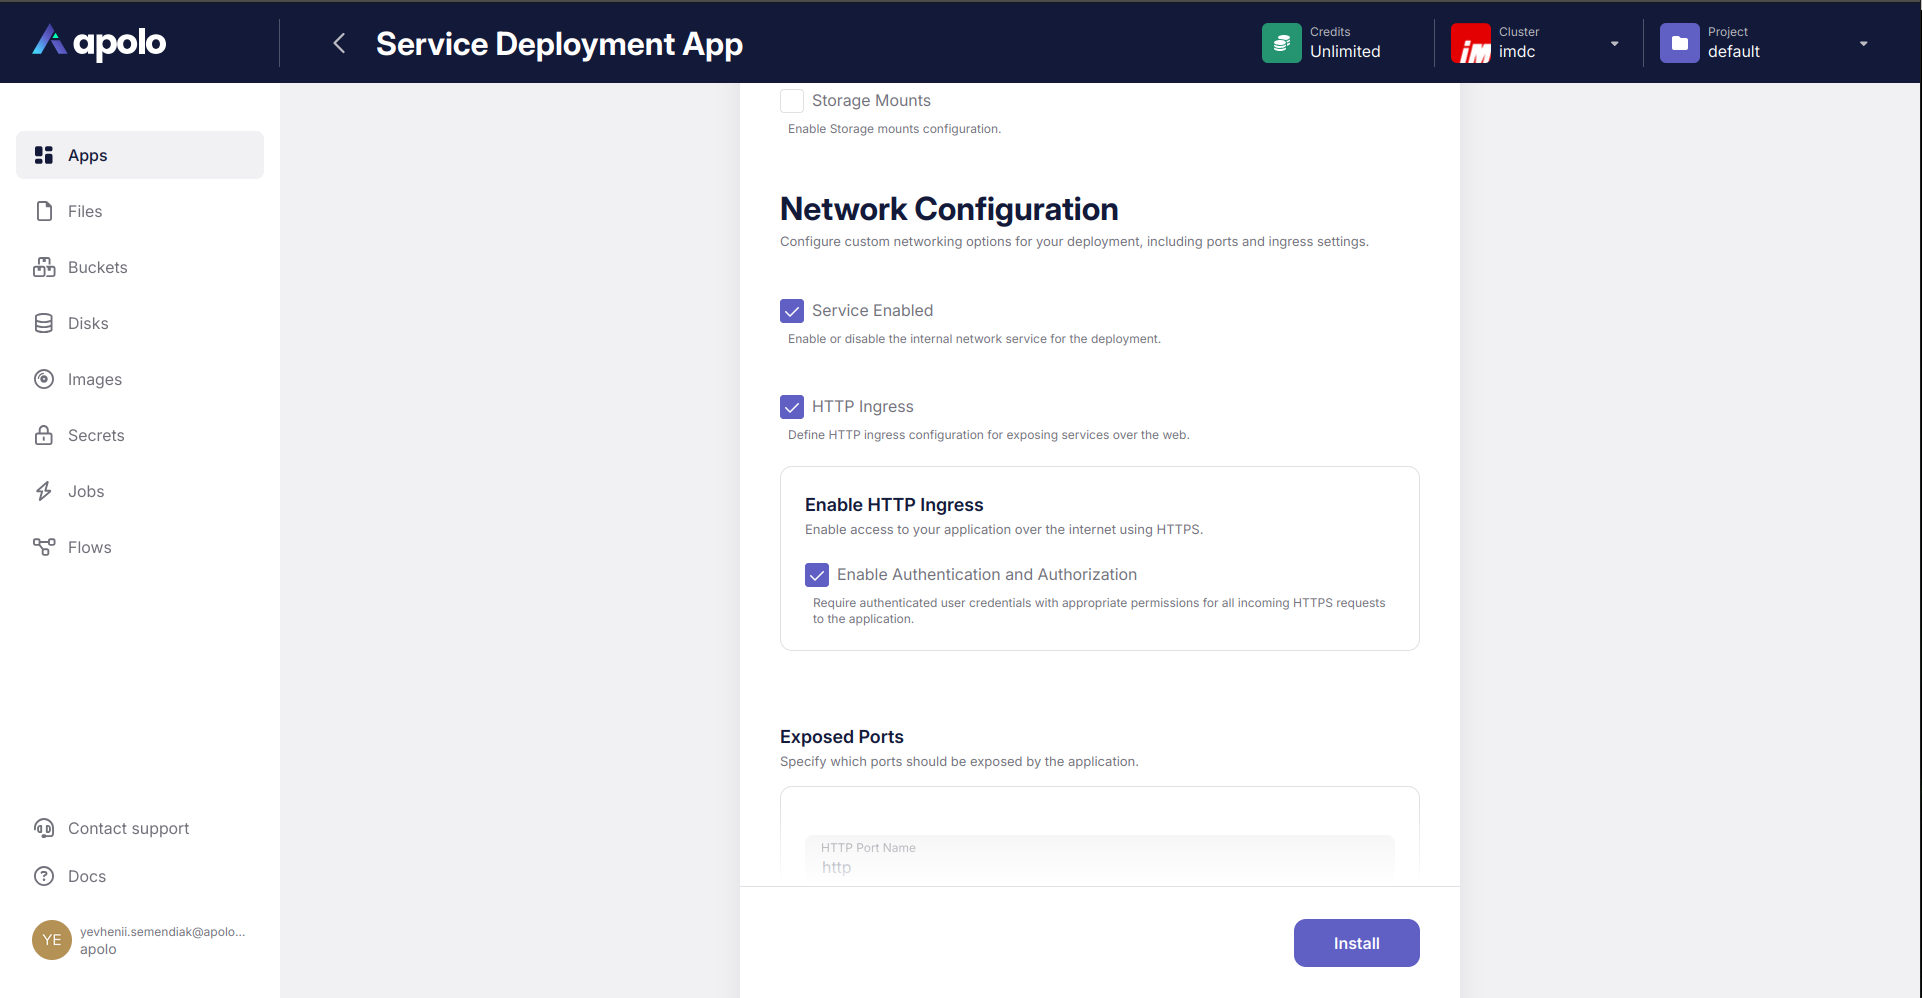Open the Contact support link

pos(128,828)
